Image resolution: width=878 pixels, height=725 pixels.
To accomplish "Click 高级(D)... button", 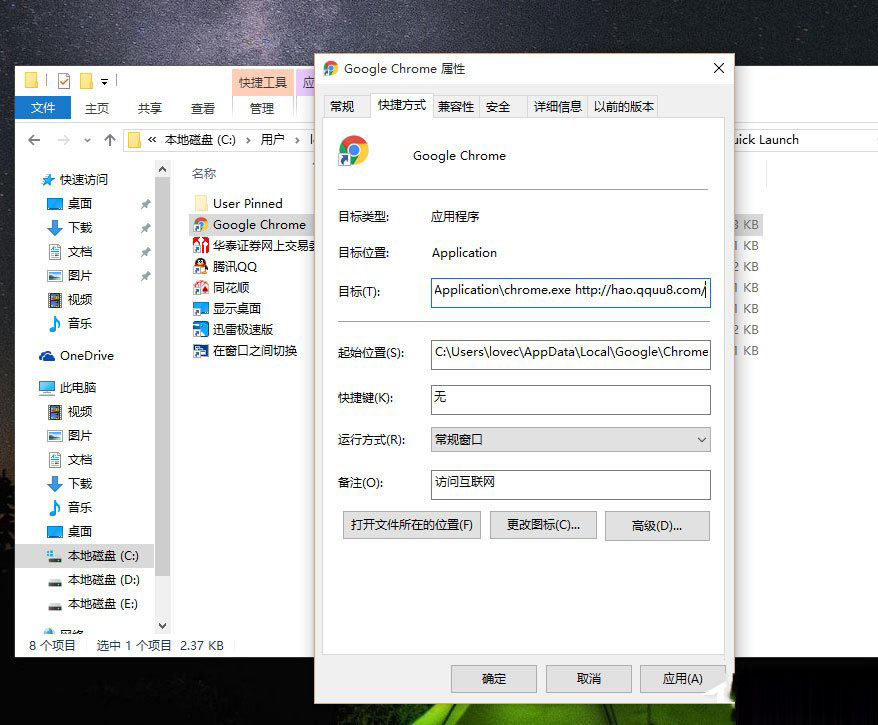I will click(657, 526).
